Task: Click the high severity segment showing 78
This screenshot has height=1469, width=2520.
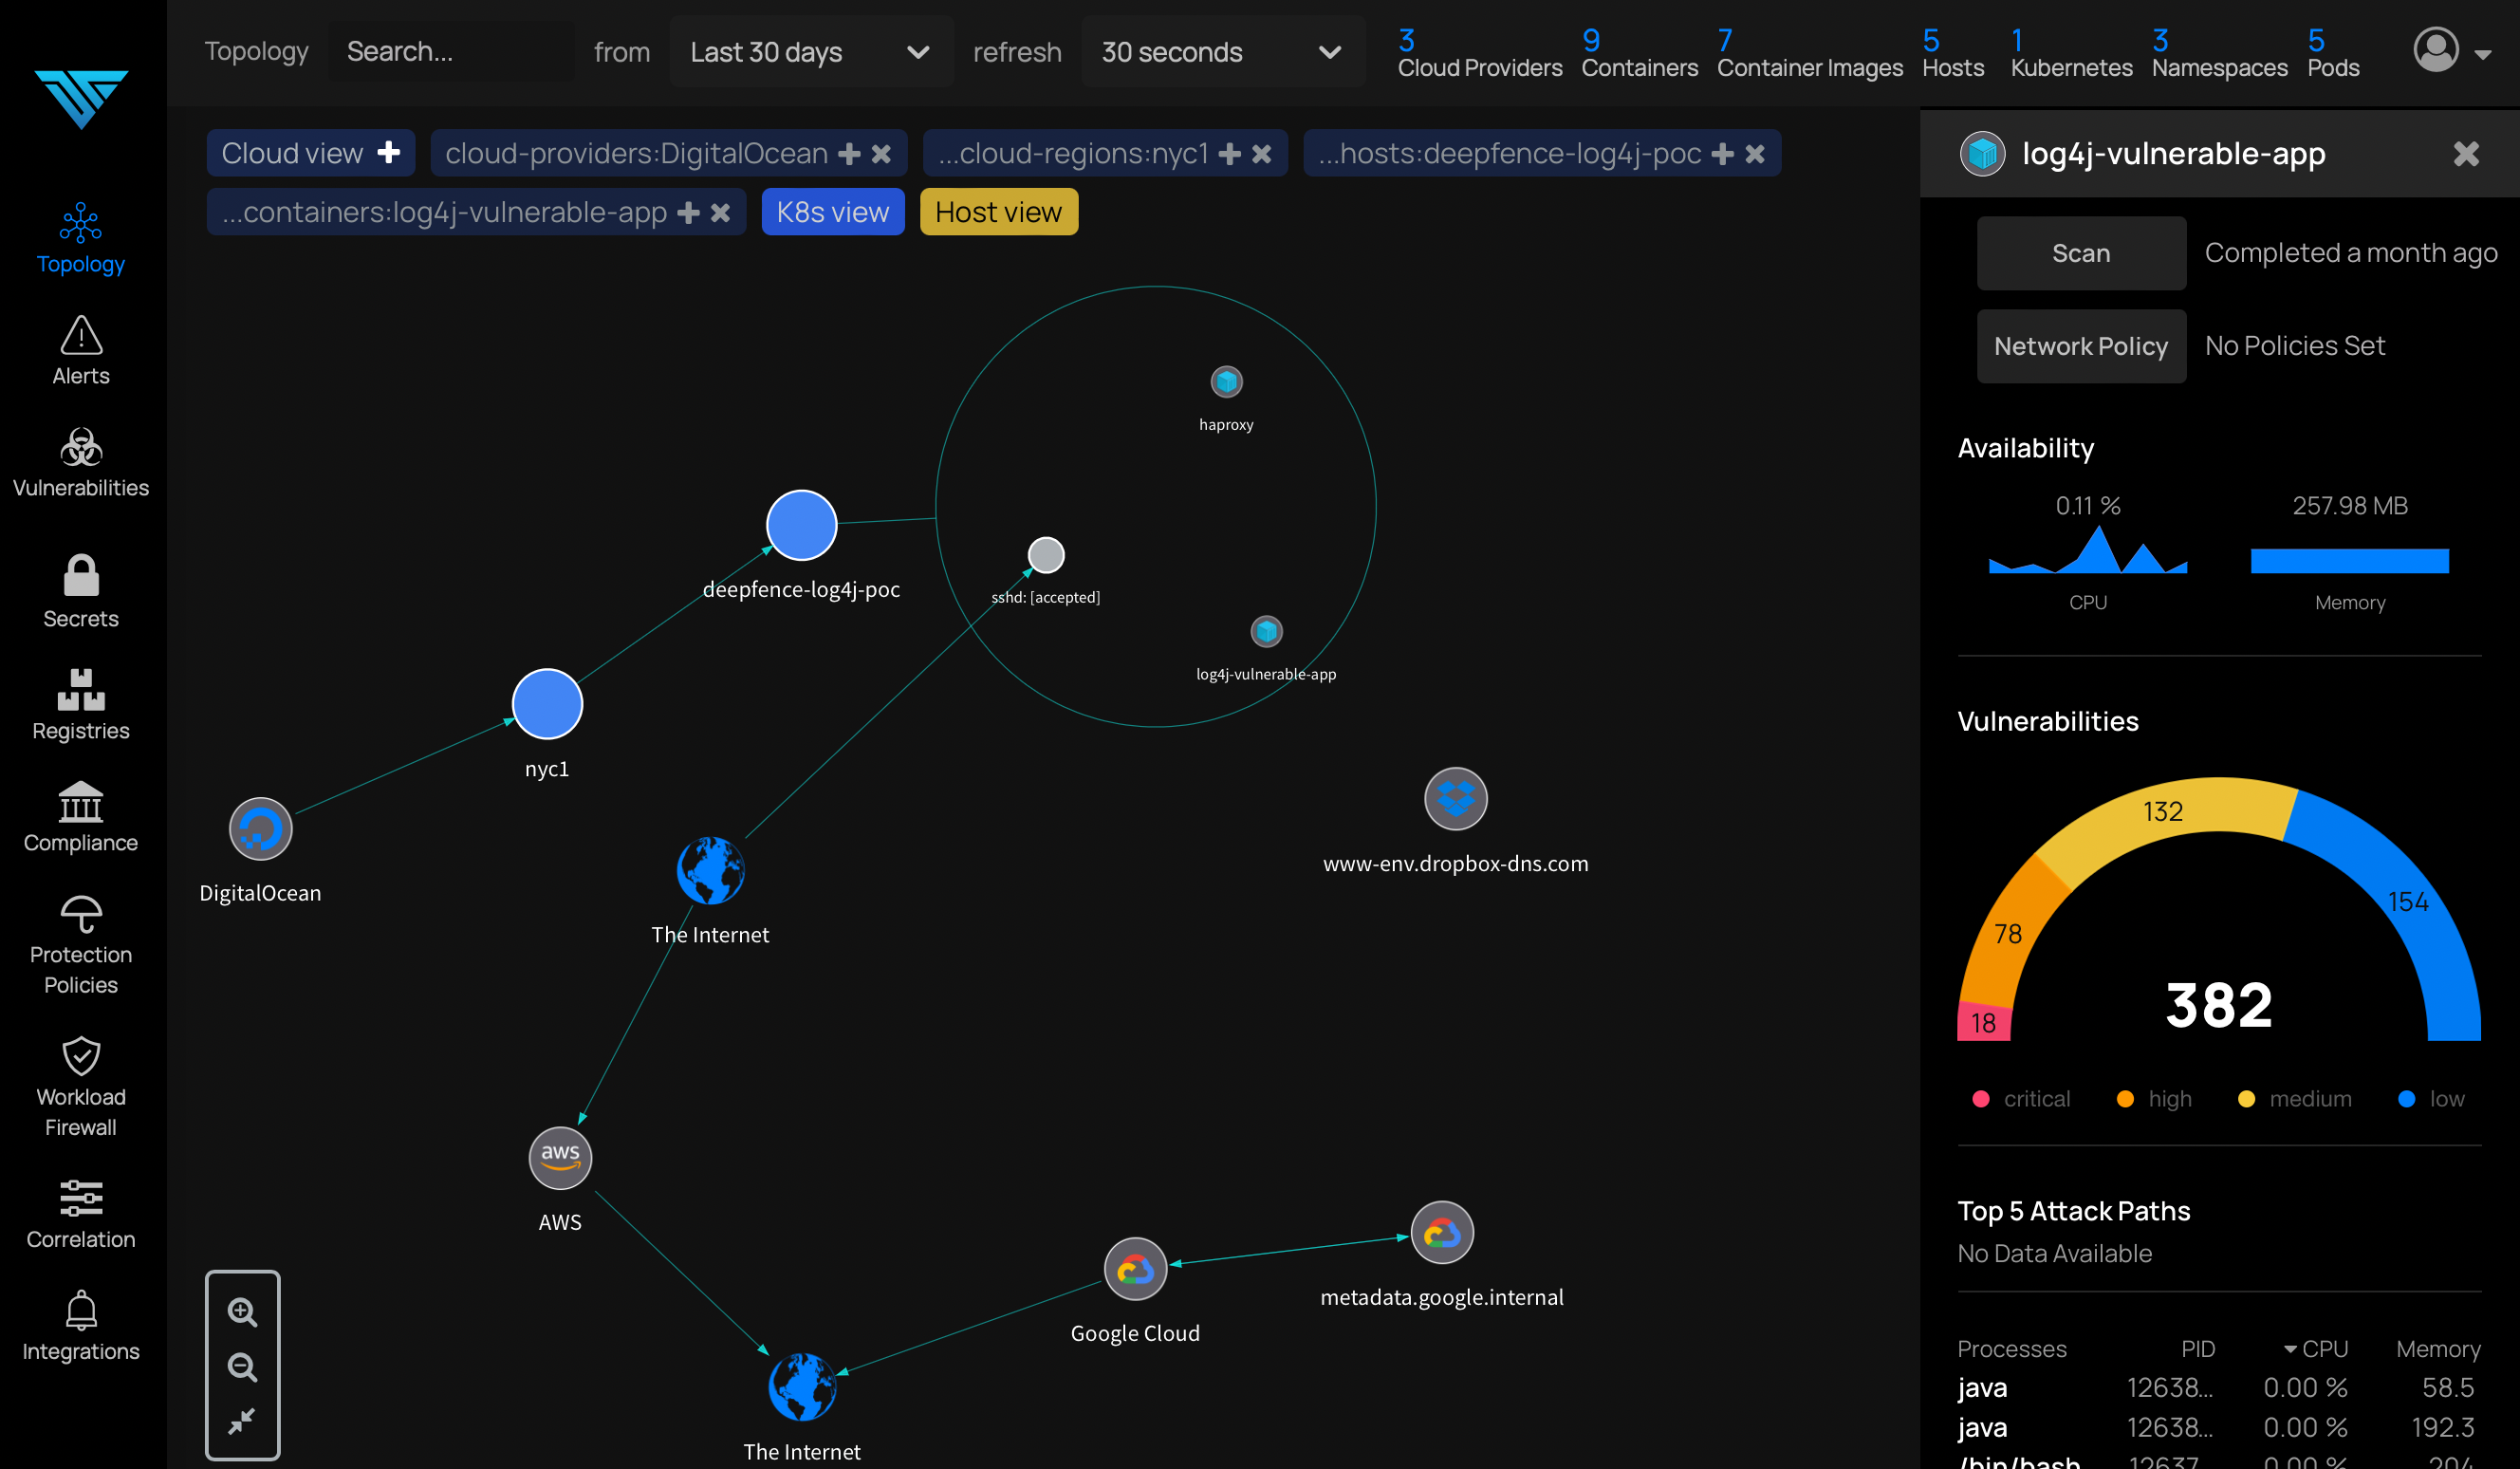Action: click(x=2007, y=933)
